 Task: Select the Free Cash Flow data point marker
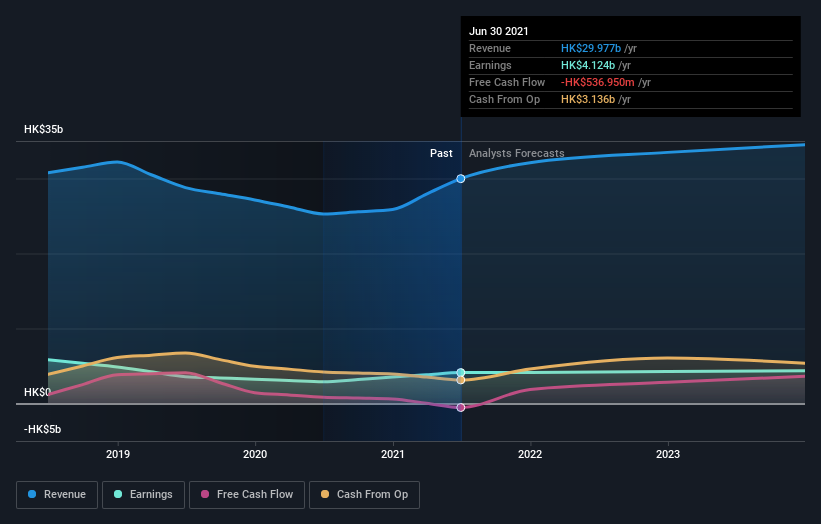coord(461,407)
